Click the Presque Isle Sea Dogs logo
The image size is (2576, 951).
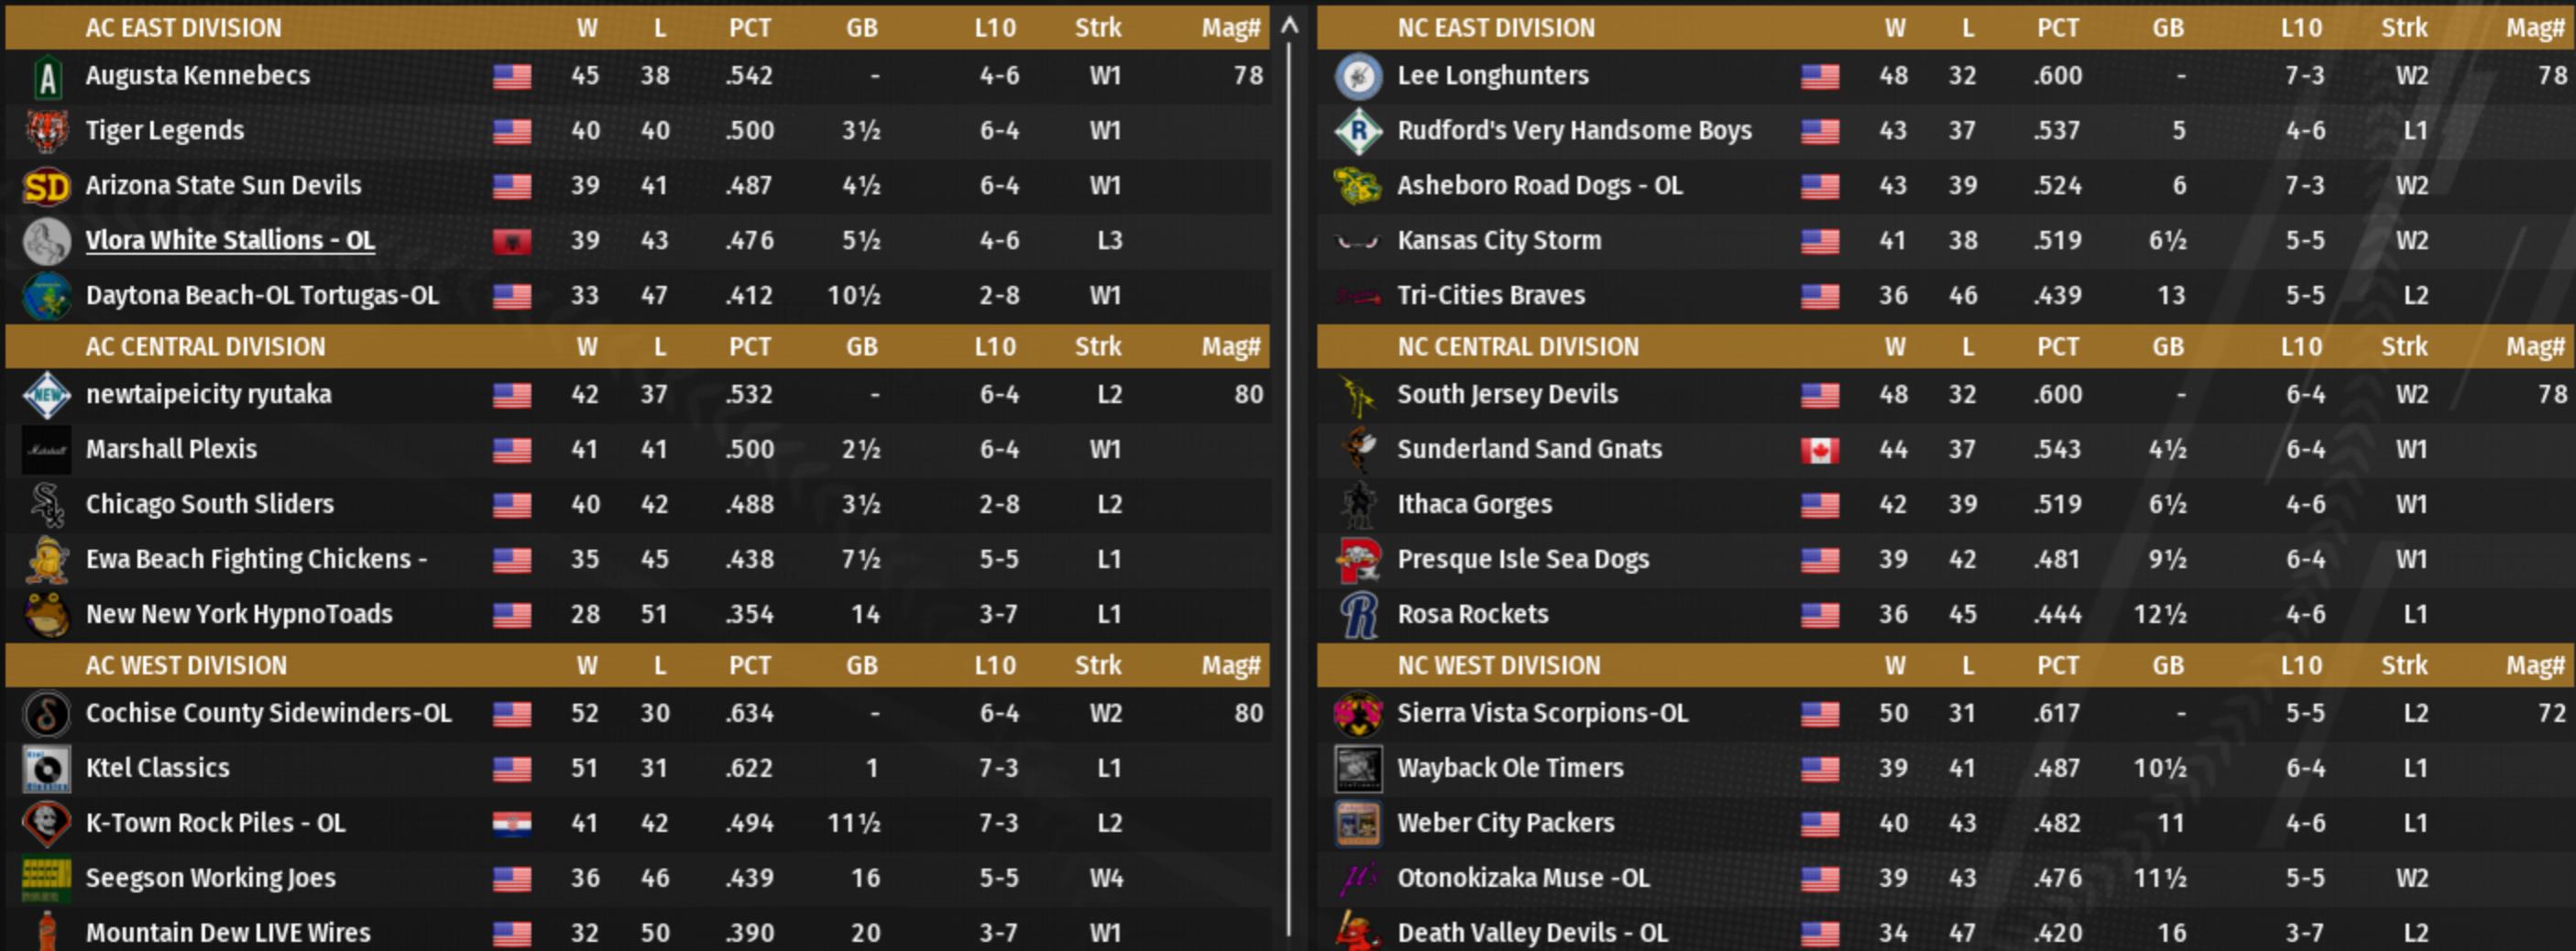(x=1359, y=559)
